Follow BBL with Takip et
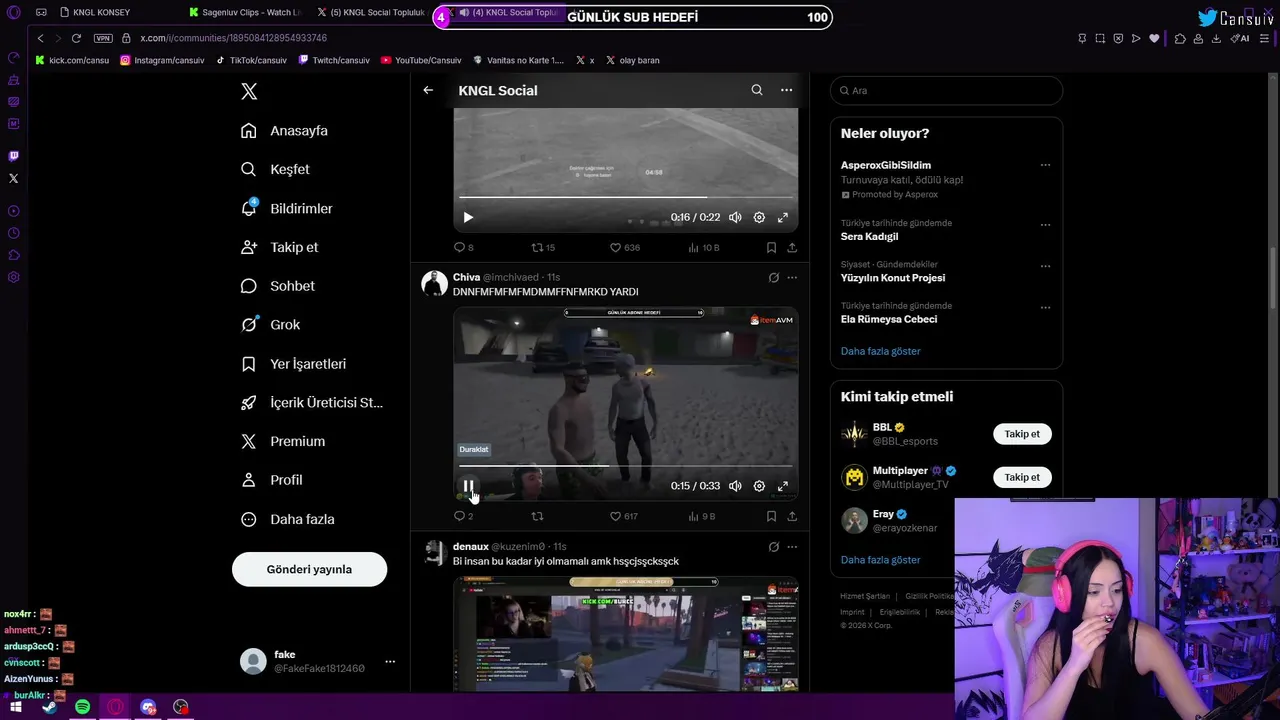1280x720 pixels. tap(1022, 434)
